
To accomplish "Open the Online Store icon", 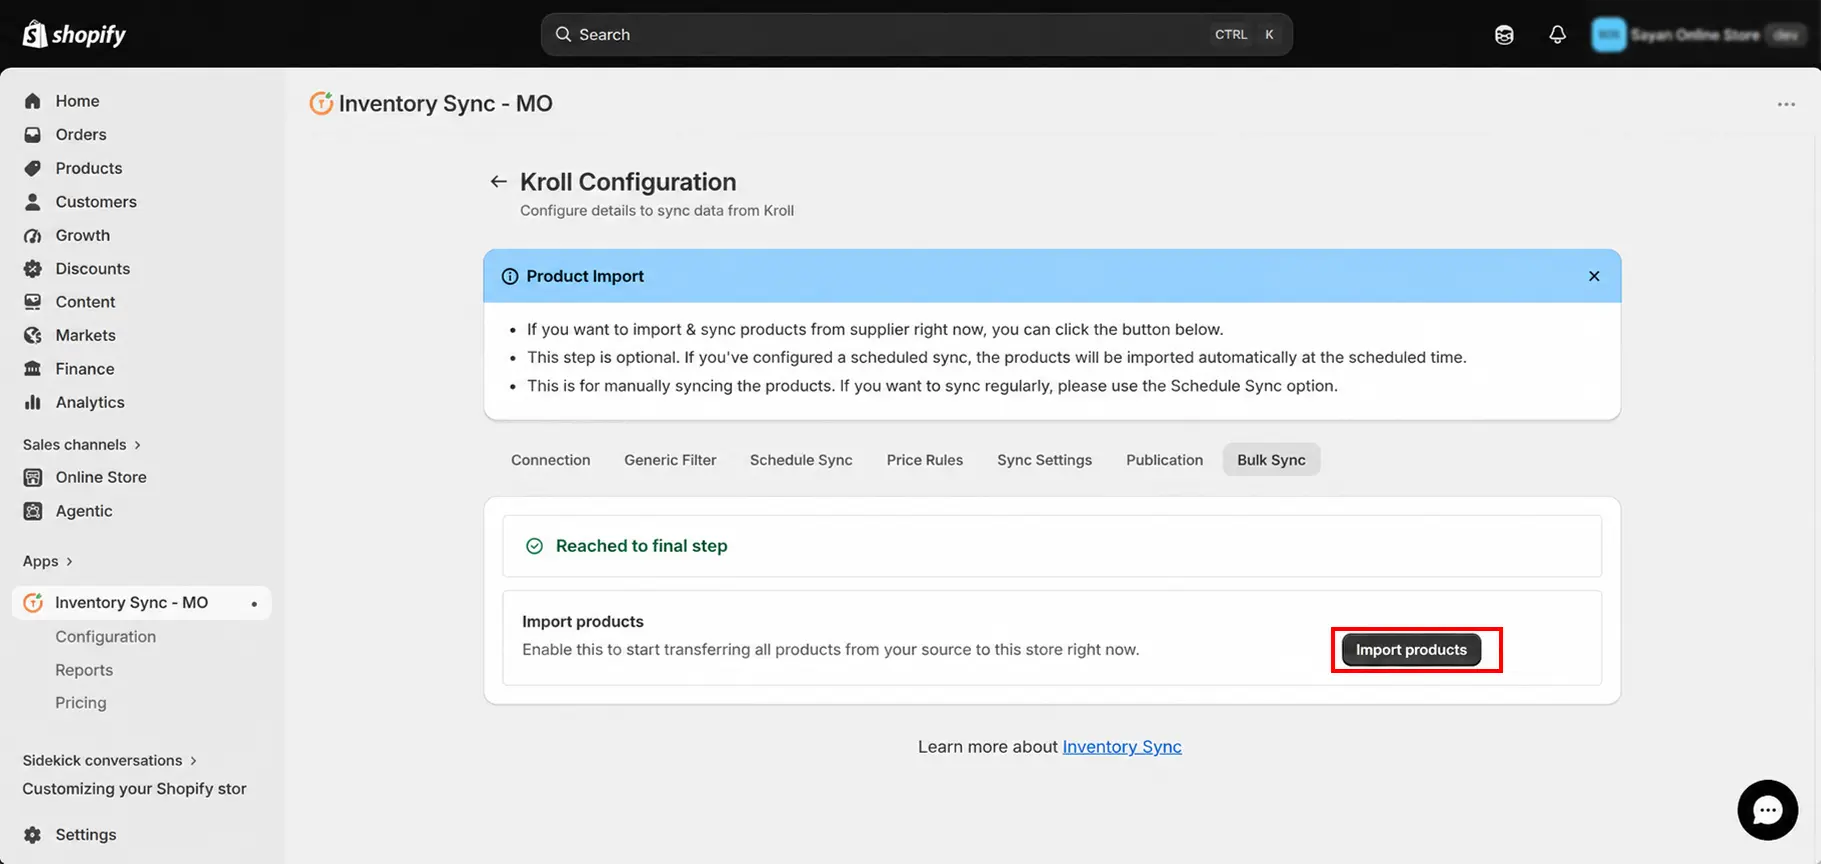I will point(33,477).
